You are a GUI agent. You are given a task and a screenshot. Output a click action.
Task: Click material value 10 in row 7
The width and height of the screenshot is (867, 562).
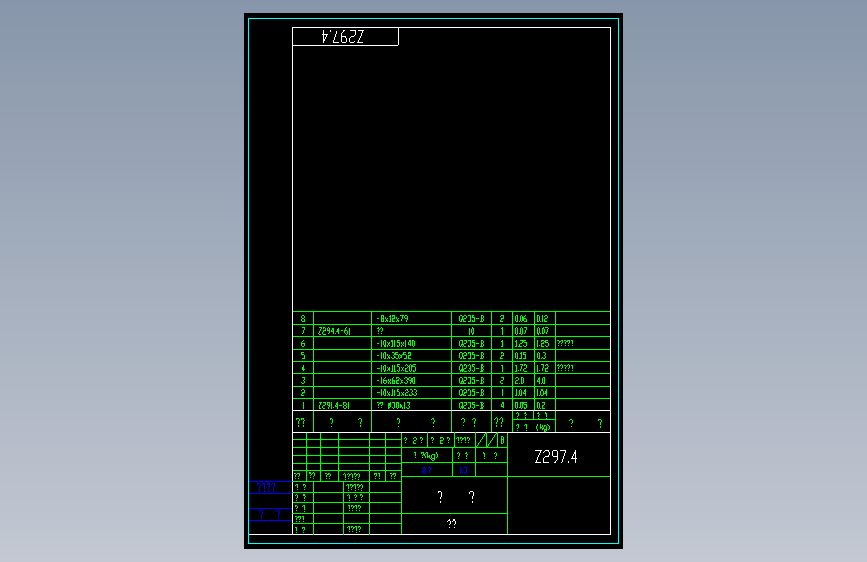[471, 331]
